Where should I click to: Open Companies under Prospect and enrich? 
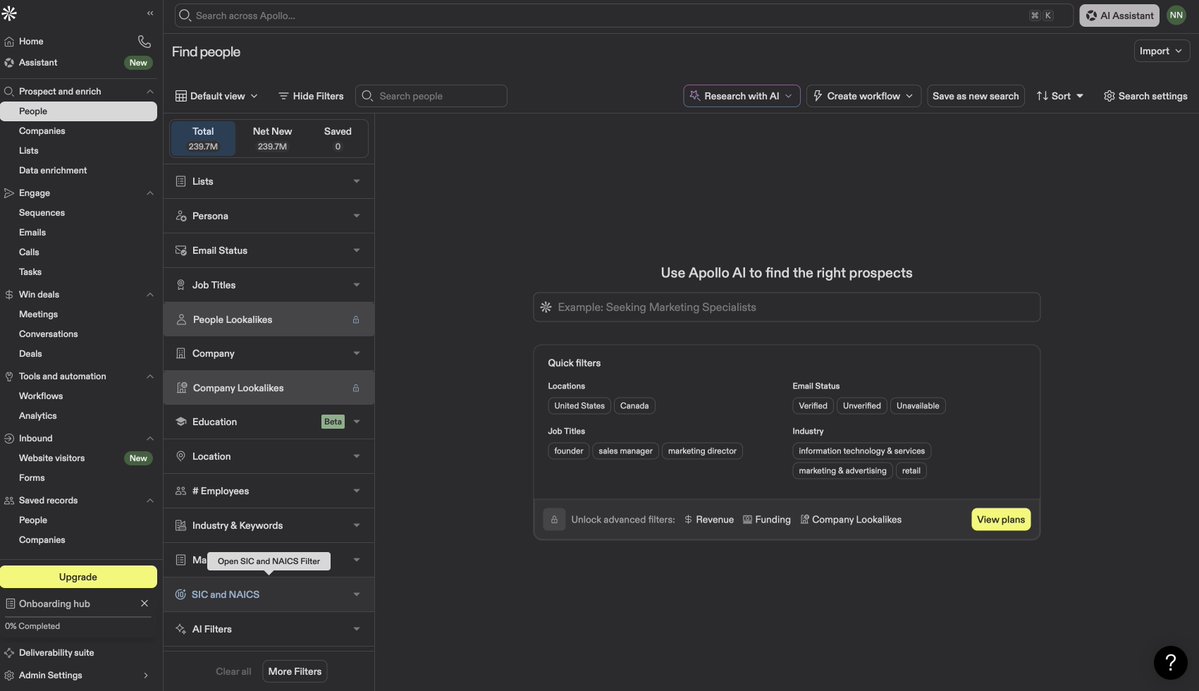click(x=42, y=131)
